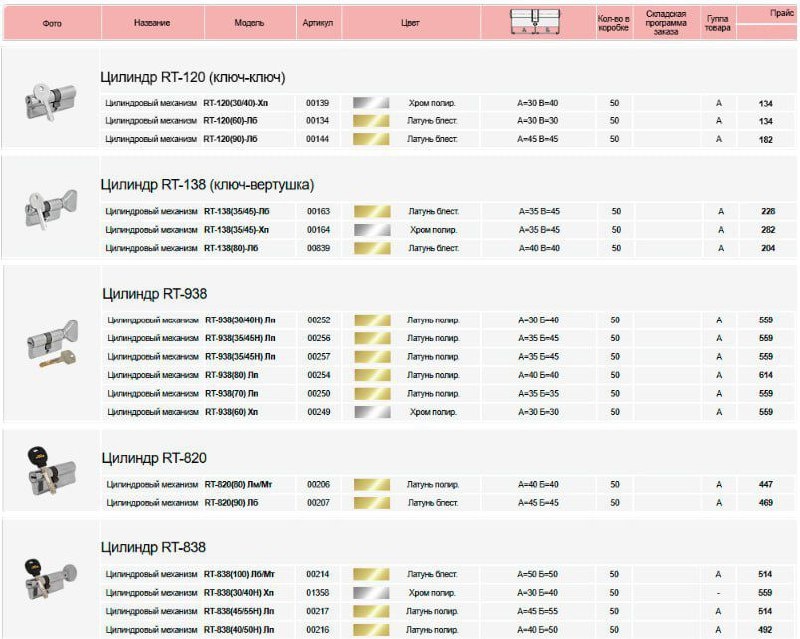Screen dimensions: 800x639
Task: Select model RT-820(80) Лм/Мт
Action: point(238,484)
